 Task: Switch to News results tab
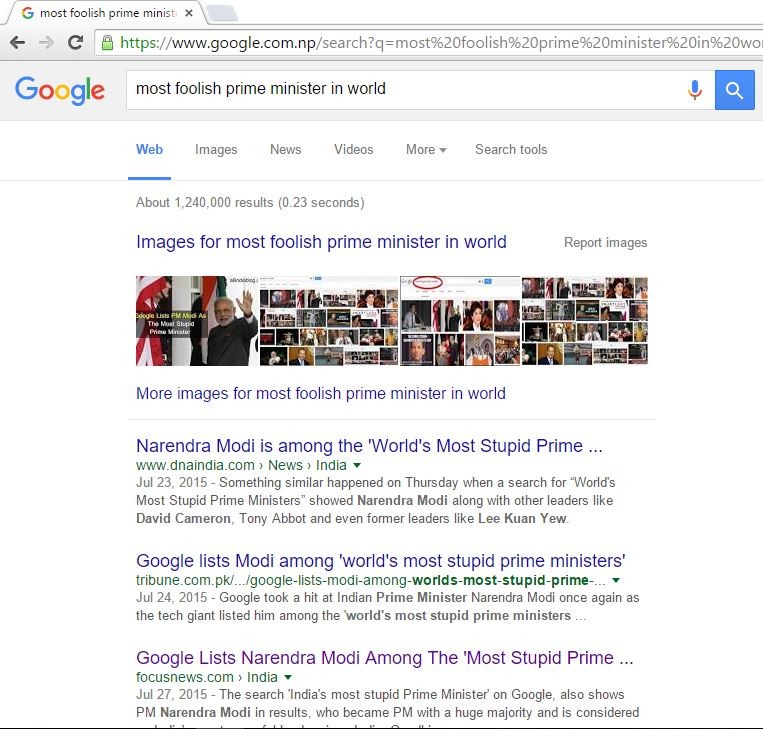(x=286, y=149)
